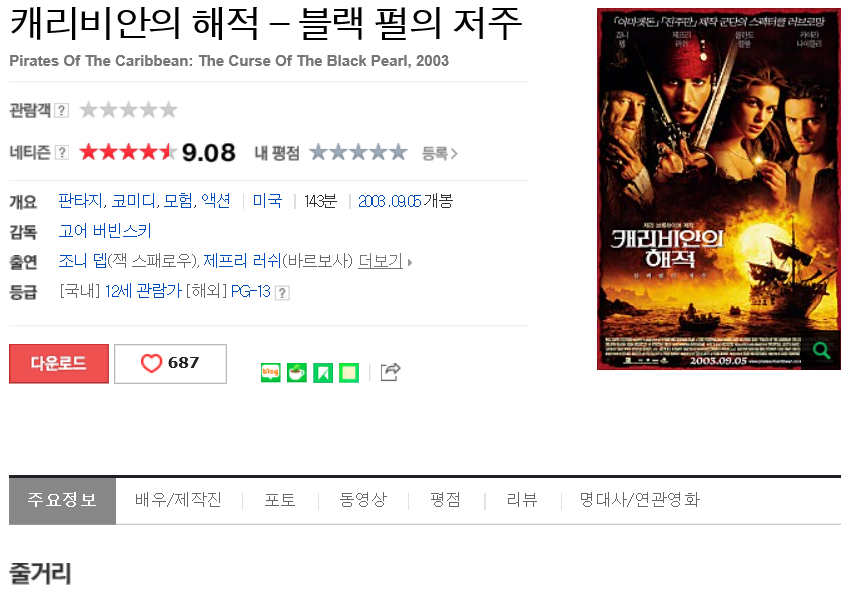The image size is (849, 590).
Task: Click magnifier icon on movie poster
Action: point(821,351)
